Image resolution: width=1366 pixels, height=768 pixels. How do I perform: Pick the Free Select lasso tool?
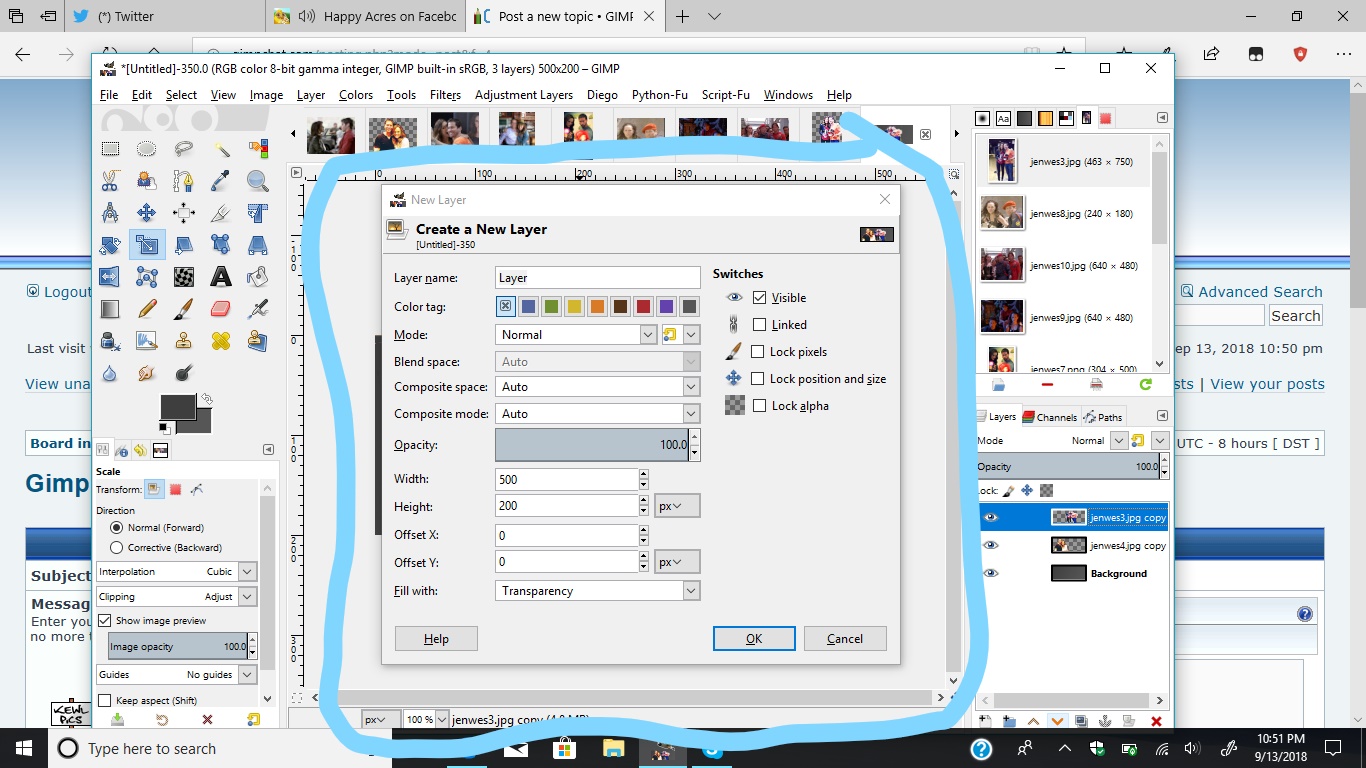[184, 149]
